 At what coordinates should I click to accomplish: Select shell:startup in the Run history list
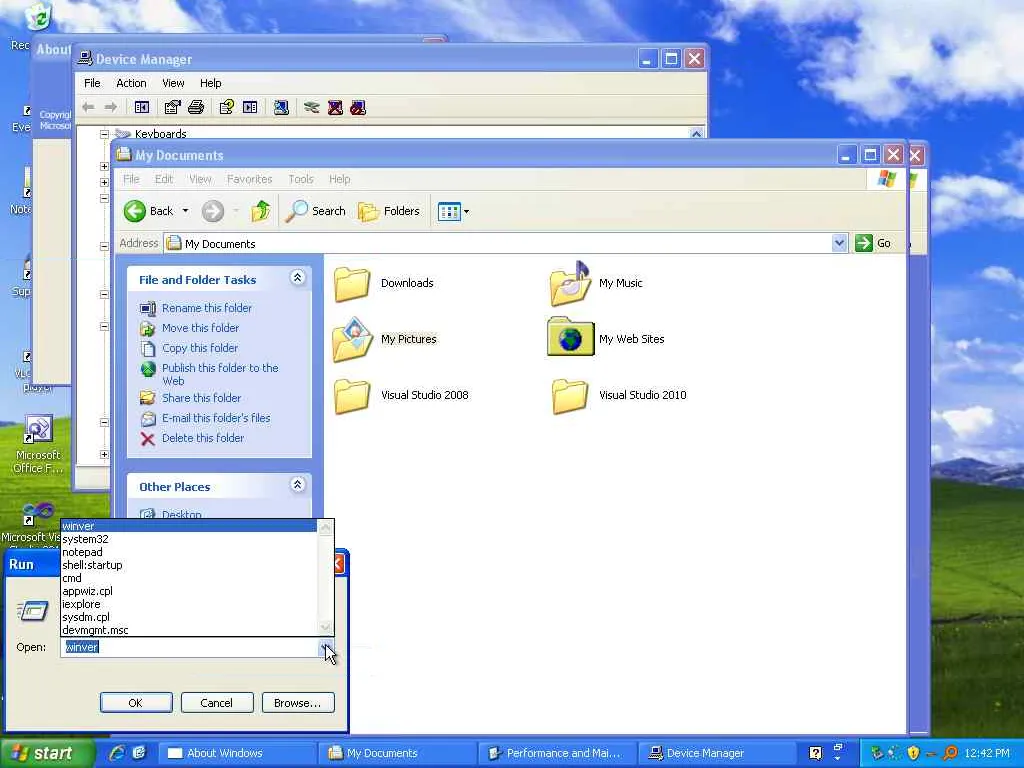[189, 566]
